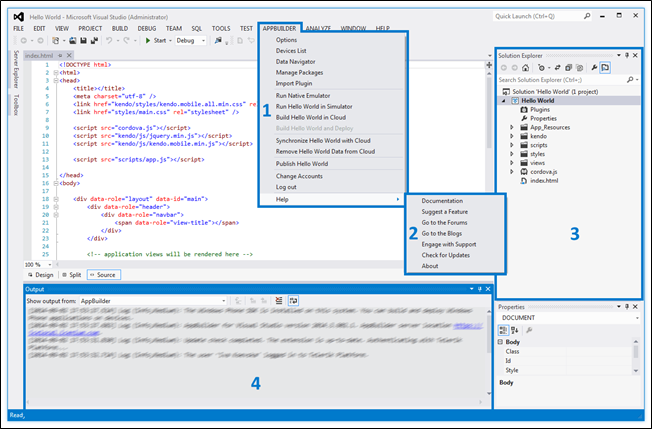Select Check for Updates in Help submenu

445,255
